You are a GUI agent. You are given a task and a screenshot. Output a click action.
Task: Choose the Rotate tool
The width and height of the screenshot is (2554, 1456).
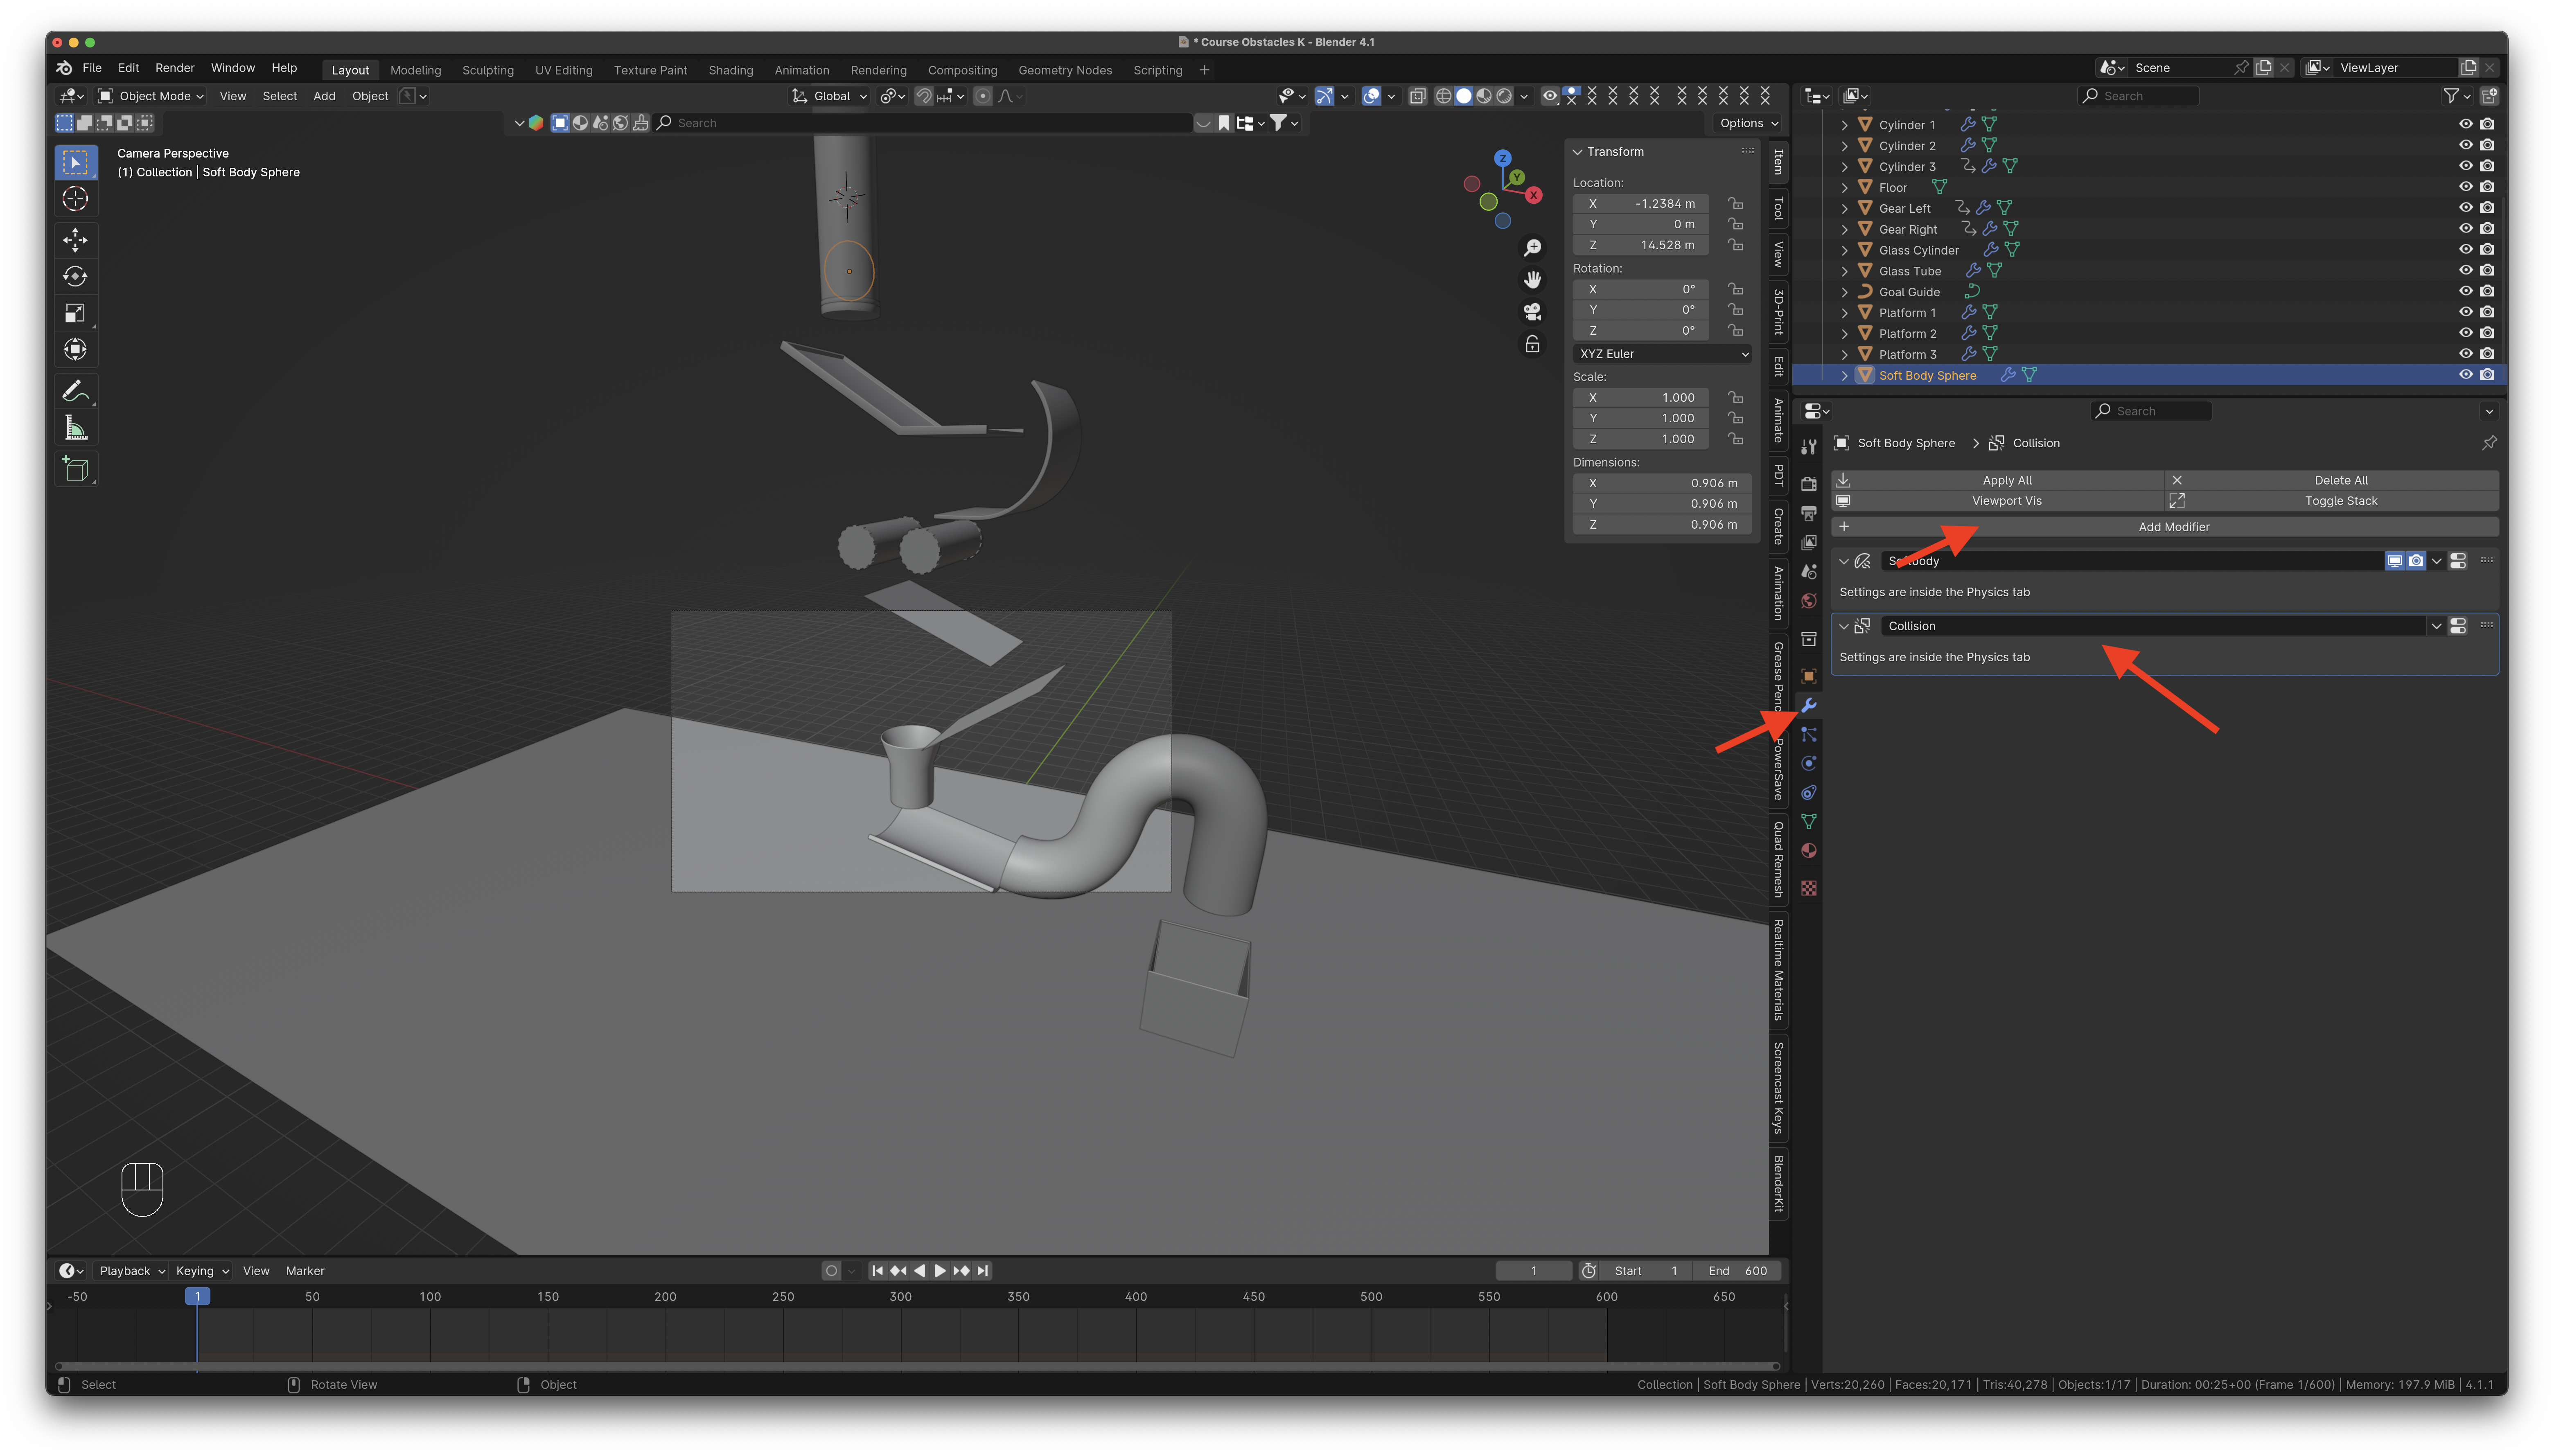(x=75, y=276)
